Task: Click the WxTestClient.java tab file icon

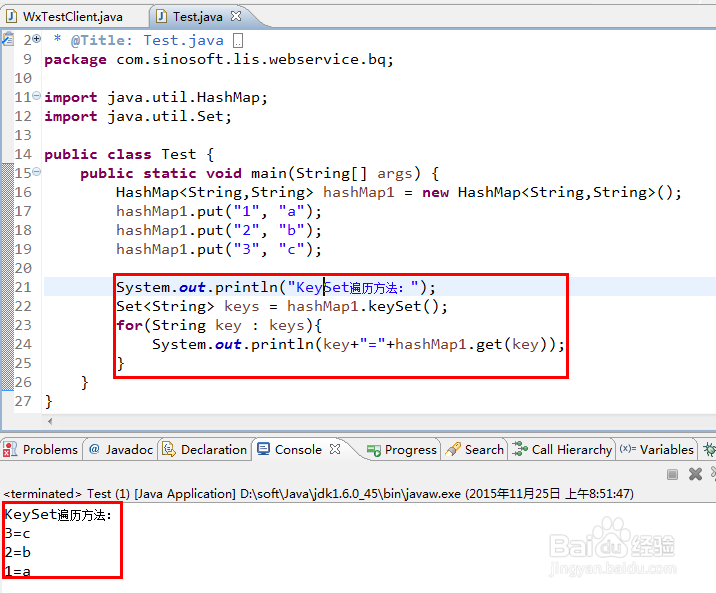Action: 12,16
